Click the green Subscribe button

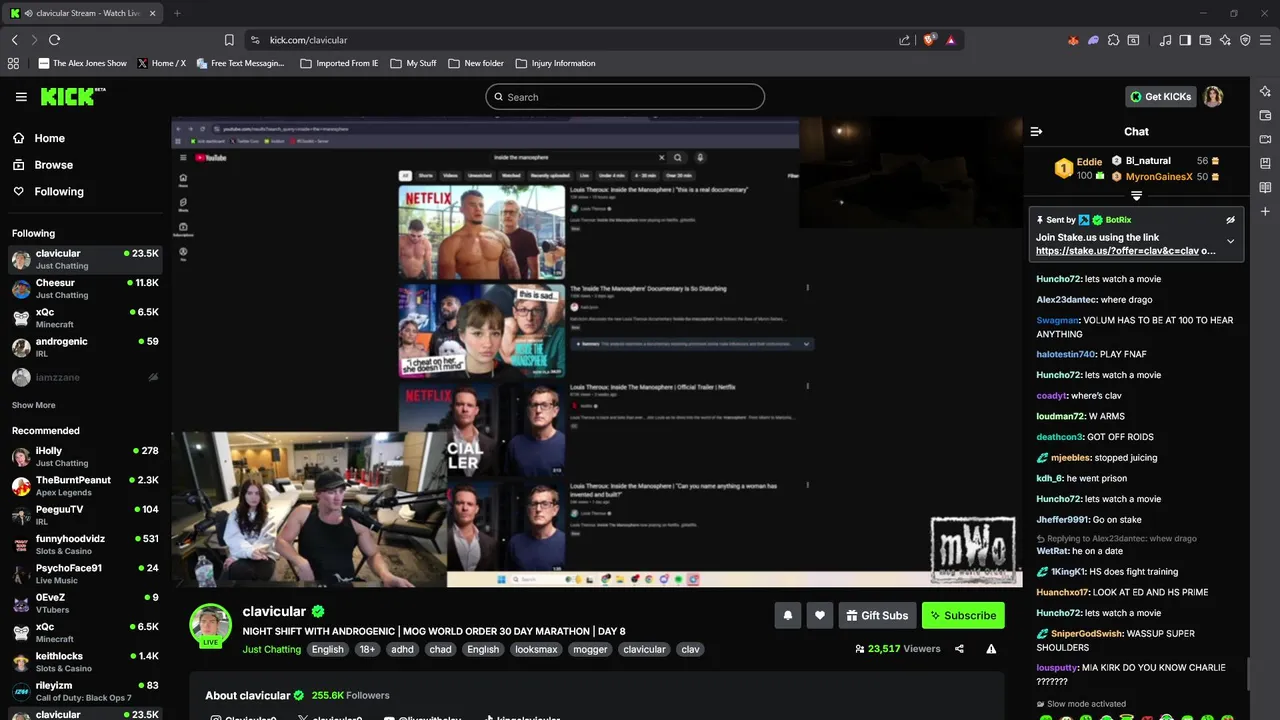coord(963,615)
